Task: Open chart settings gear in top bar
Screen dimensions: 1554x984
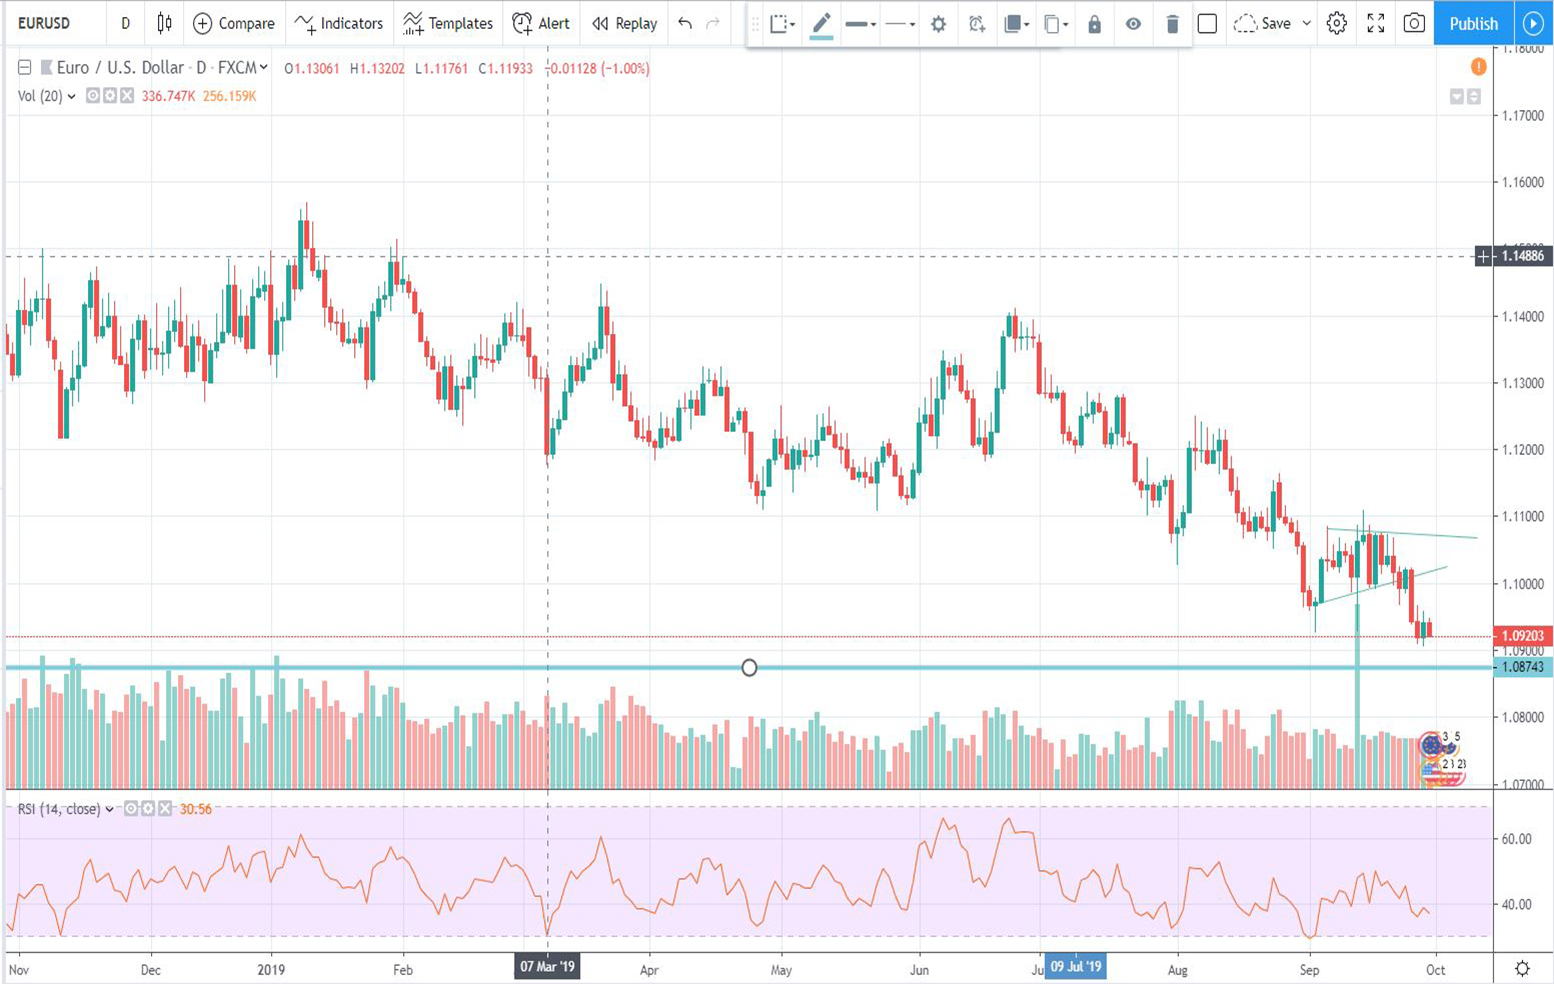Action: click(1336, 23)
